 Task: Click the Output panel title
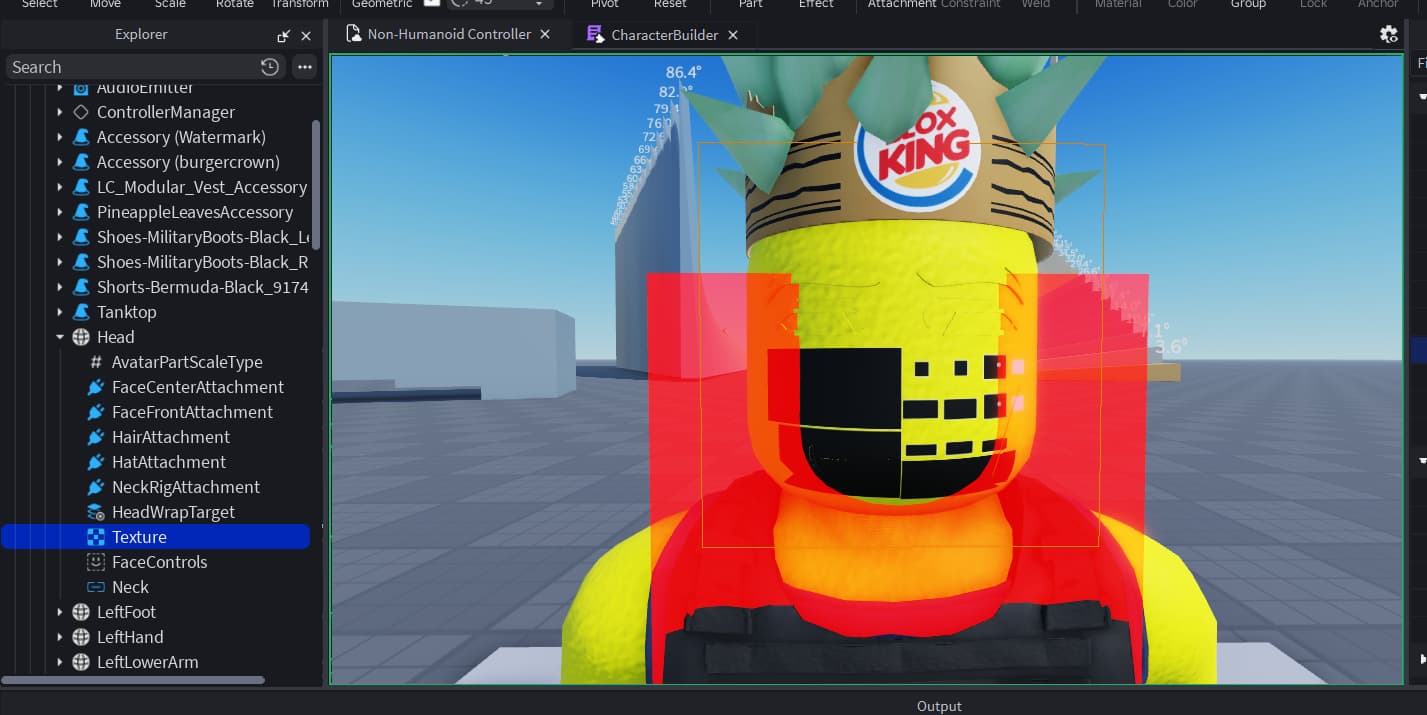click(939, 706)
